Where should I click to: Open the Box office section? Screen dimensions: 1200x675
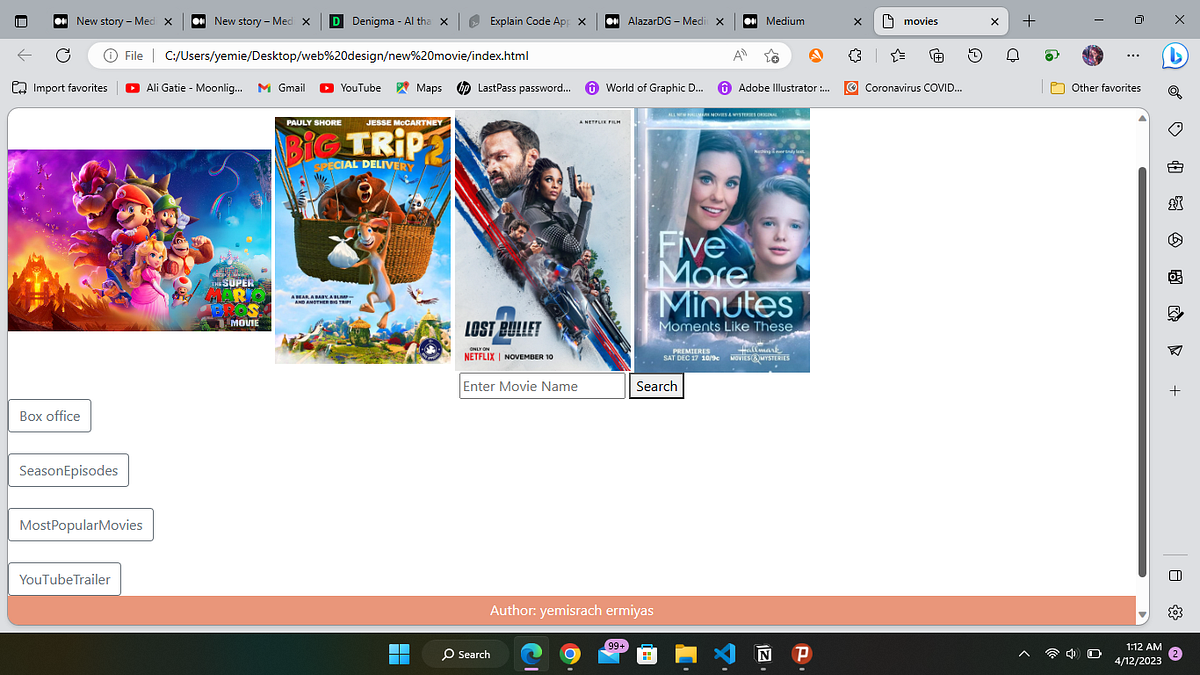[x=49, y=415]
